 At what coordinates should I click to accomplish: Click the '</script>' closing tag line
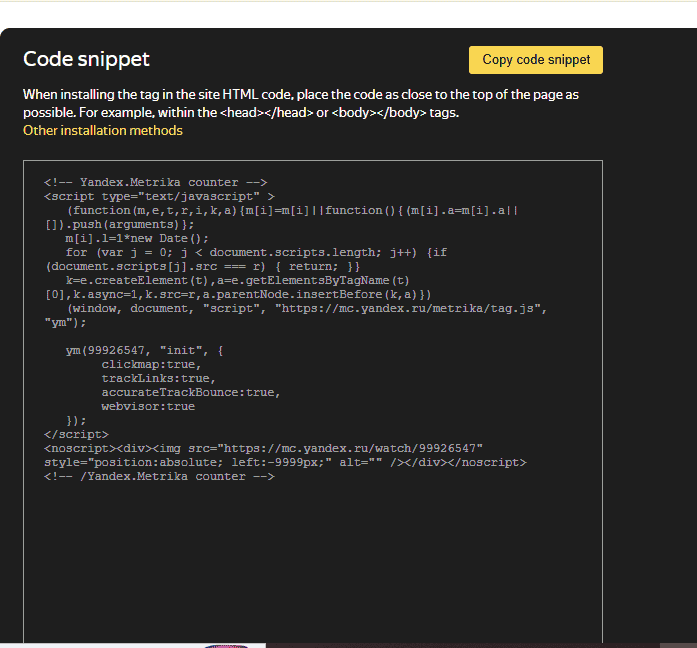(76, 435)
